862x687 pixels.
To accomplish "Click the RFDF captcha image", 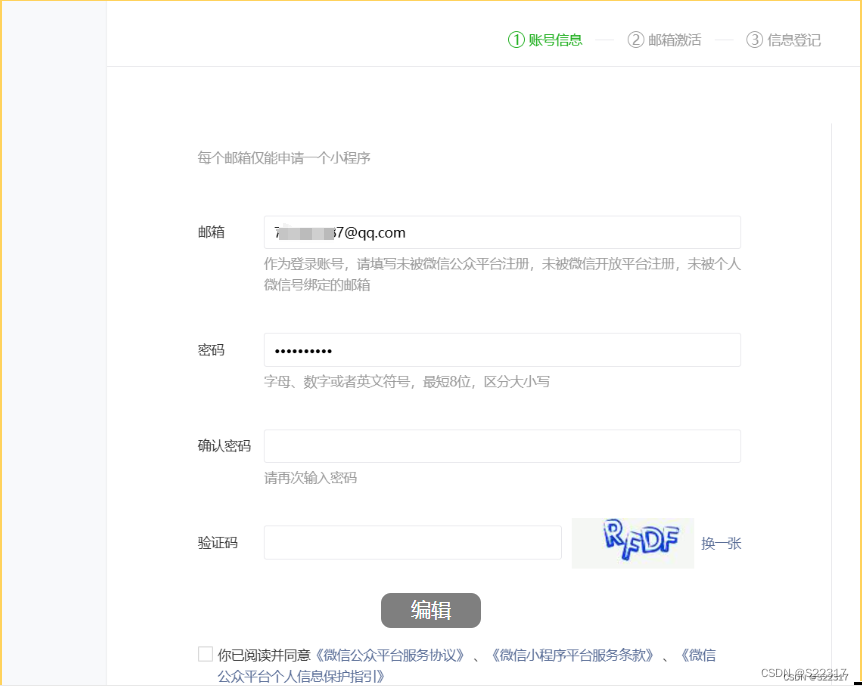I will tap(632, 542).
